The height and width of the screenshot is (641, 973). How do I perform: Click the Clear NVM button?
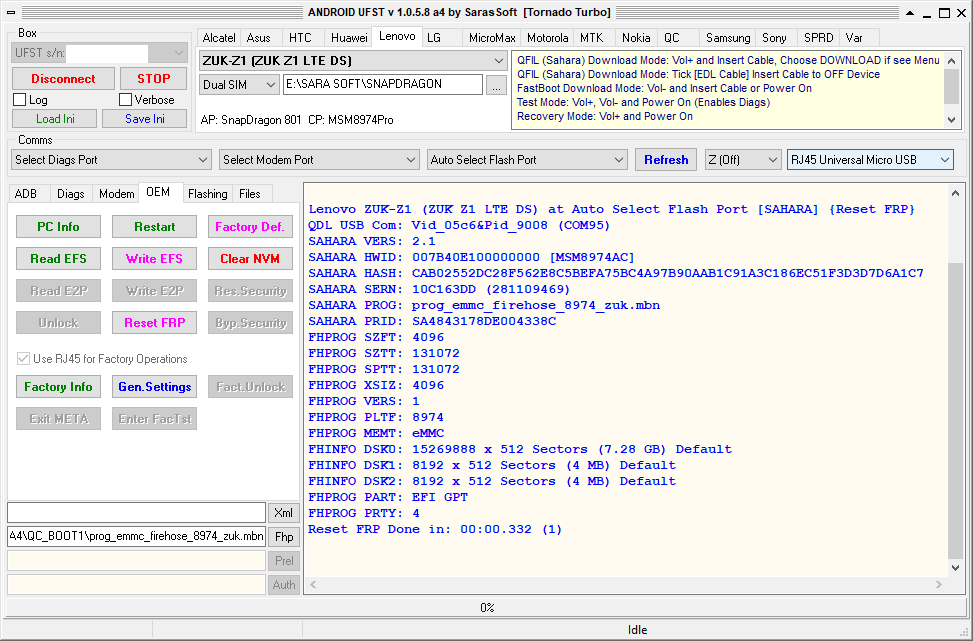coord(250,259)
